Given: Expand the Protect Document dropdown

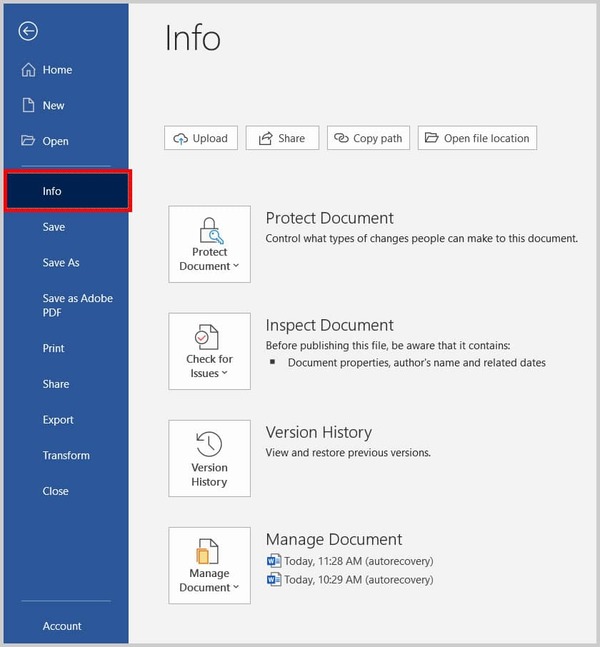Looking at the screenshot, I should pos(209,244).
